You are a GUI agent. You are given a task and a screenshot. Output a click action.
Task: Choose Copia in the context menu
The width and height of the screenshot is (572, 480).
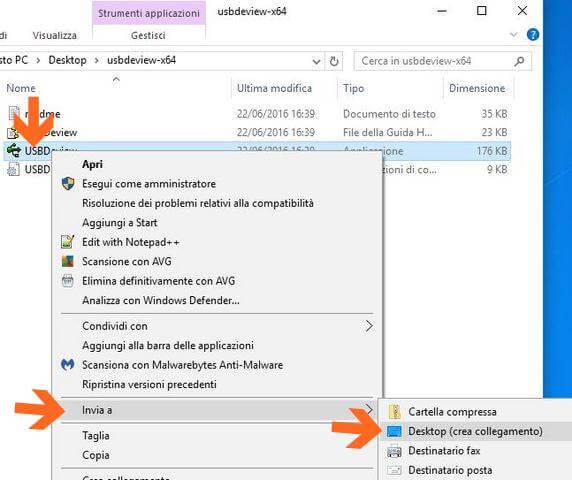96,455
